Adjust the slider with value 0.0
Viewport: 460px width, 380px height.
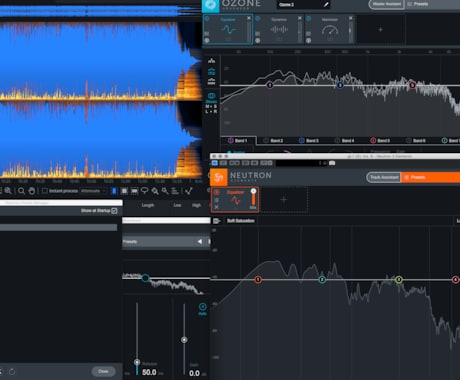coord(184,340)
